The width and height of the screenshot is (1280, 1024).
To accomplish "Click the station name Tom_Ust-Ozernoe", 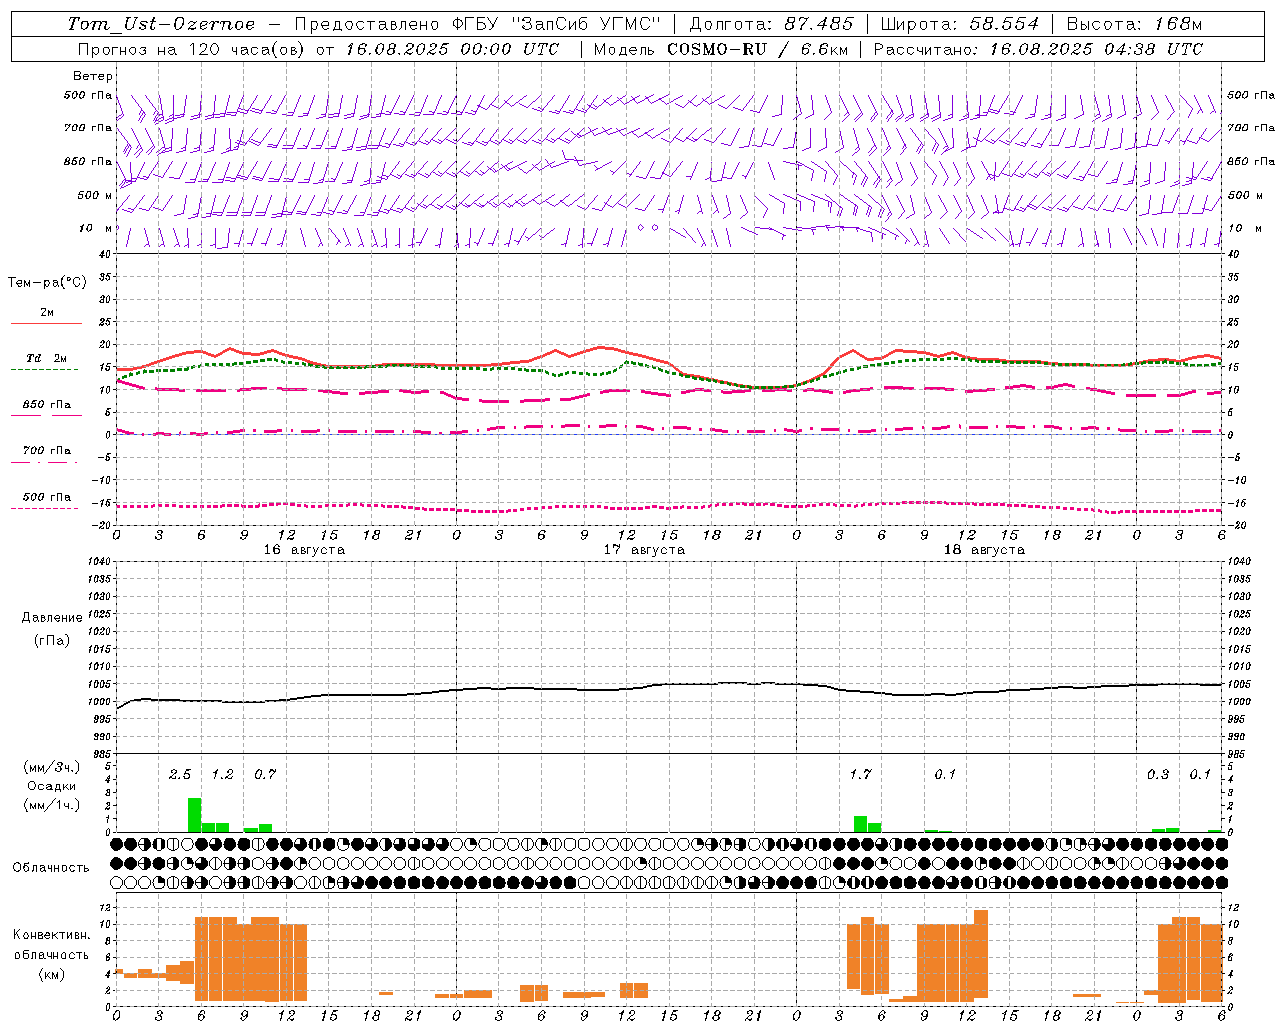I will 161,24.
